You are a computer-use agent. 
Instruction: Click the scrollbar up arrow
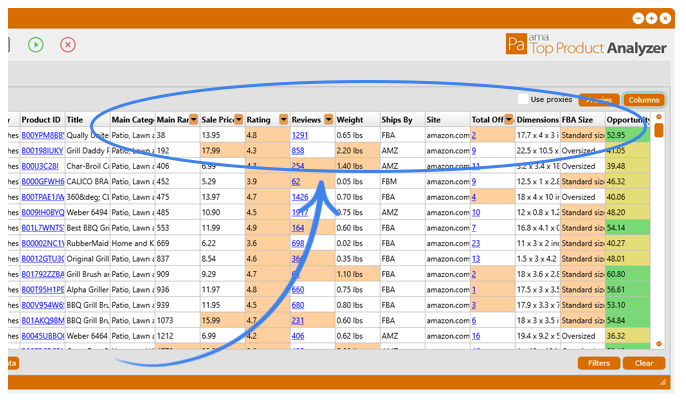tap(659, 117)
